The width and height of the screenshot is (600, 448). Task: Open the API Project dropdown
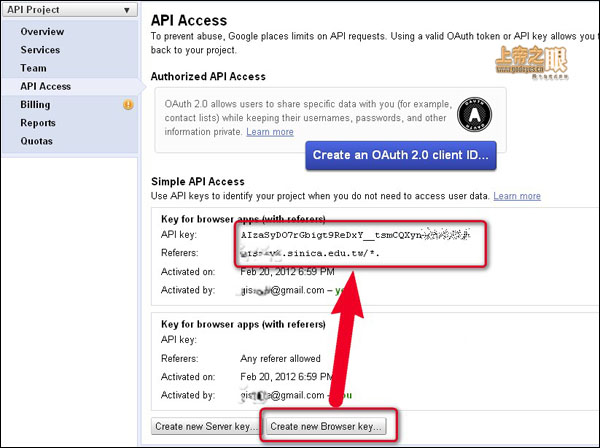click(70, 10)
